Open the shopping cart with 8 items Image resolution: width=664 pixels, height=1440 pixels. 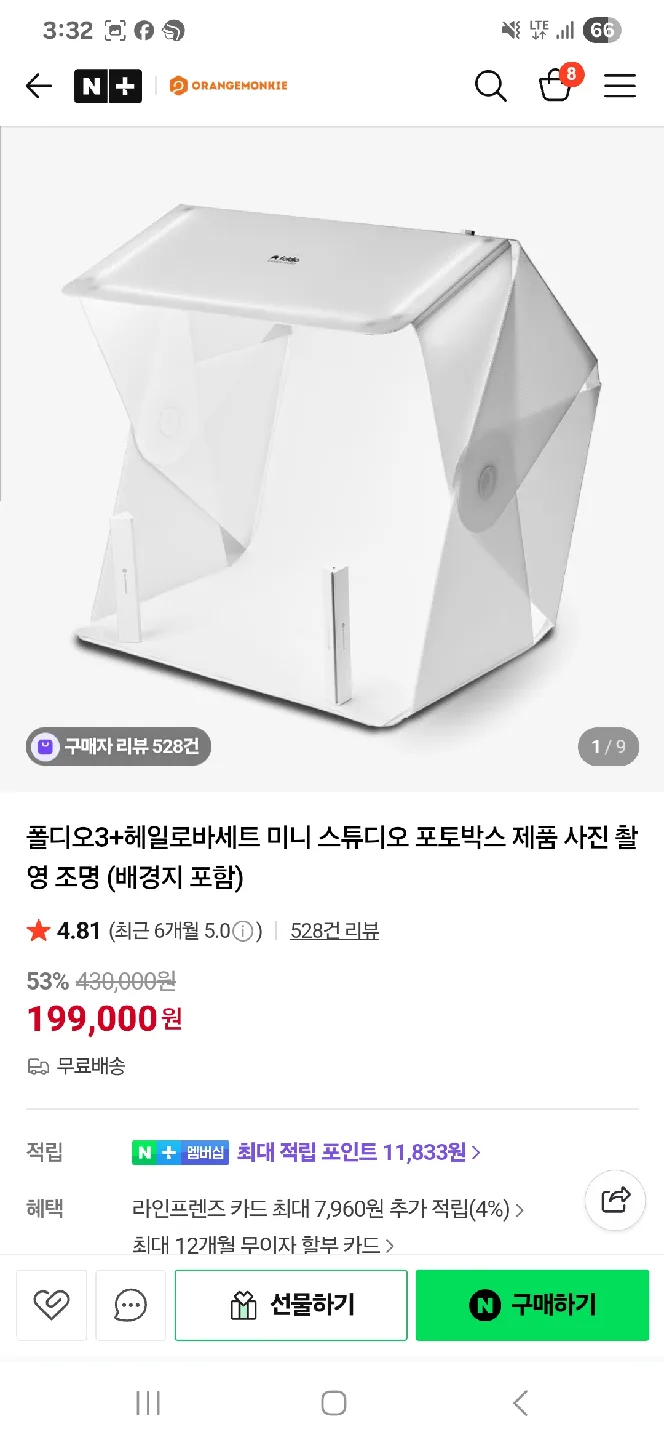pyautogui.click(x=555, y=86)
